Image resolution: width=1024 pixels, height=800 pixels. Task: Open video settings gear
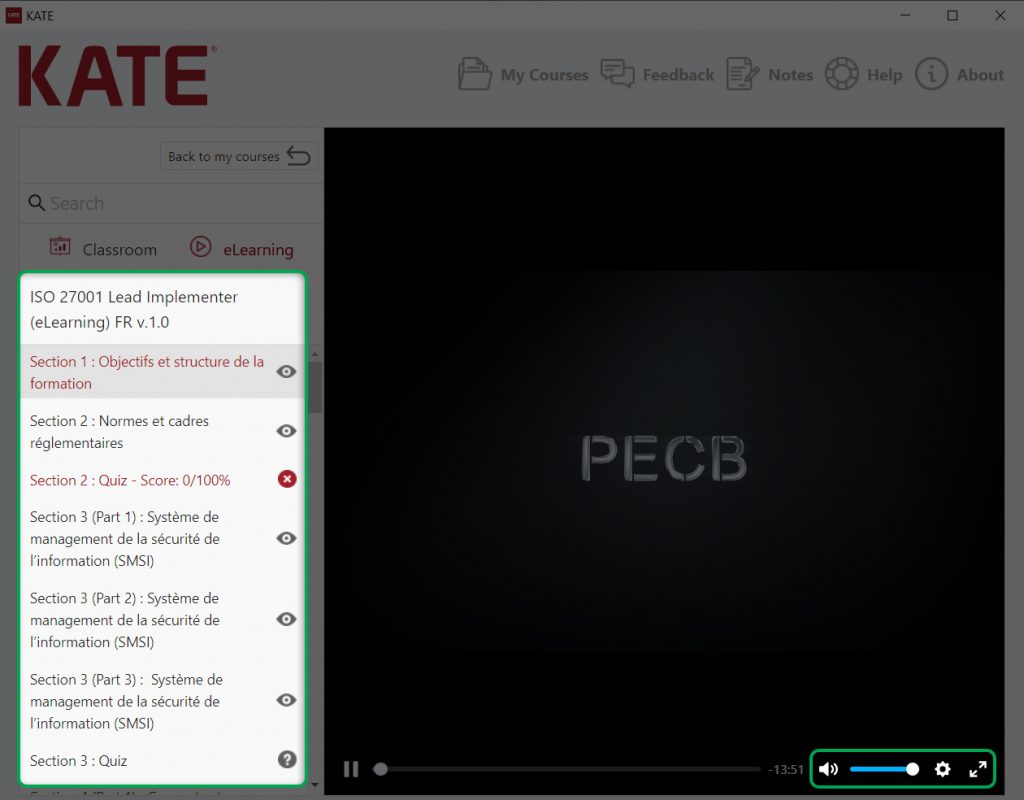coord(942,769)
